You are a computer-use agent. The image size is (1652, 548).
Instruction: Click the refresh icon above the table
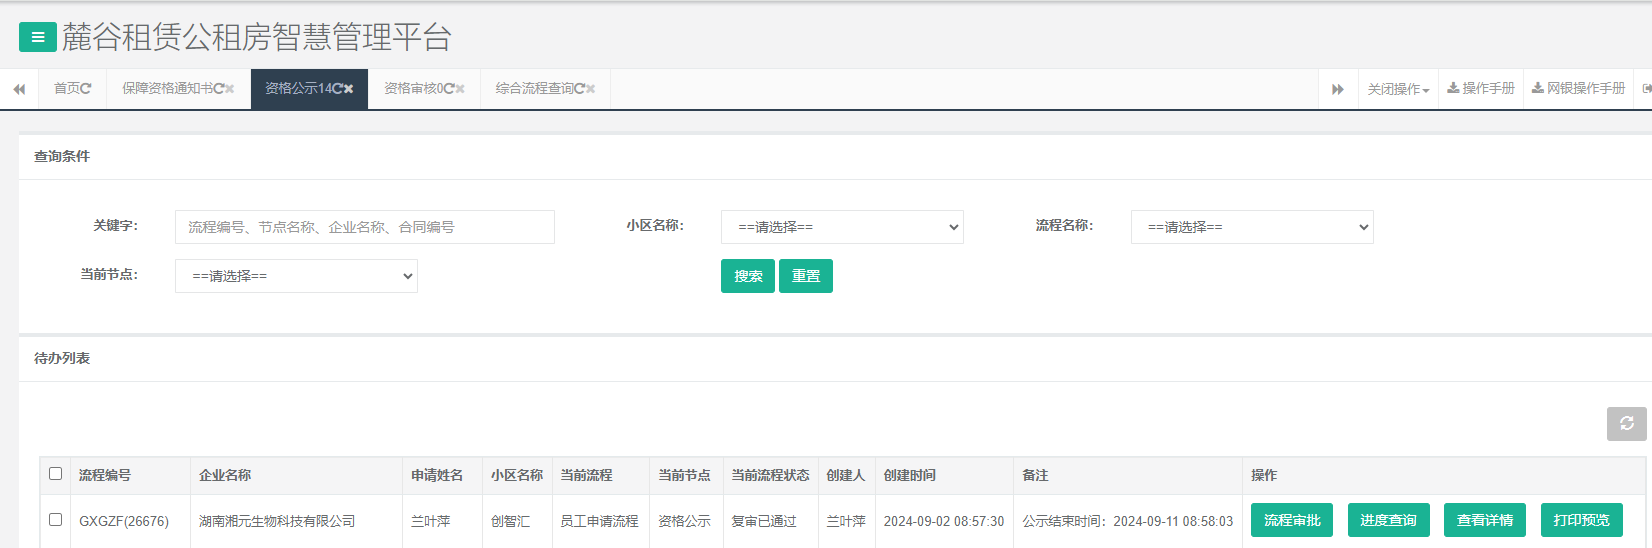[1626, 424]
